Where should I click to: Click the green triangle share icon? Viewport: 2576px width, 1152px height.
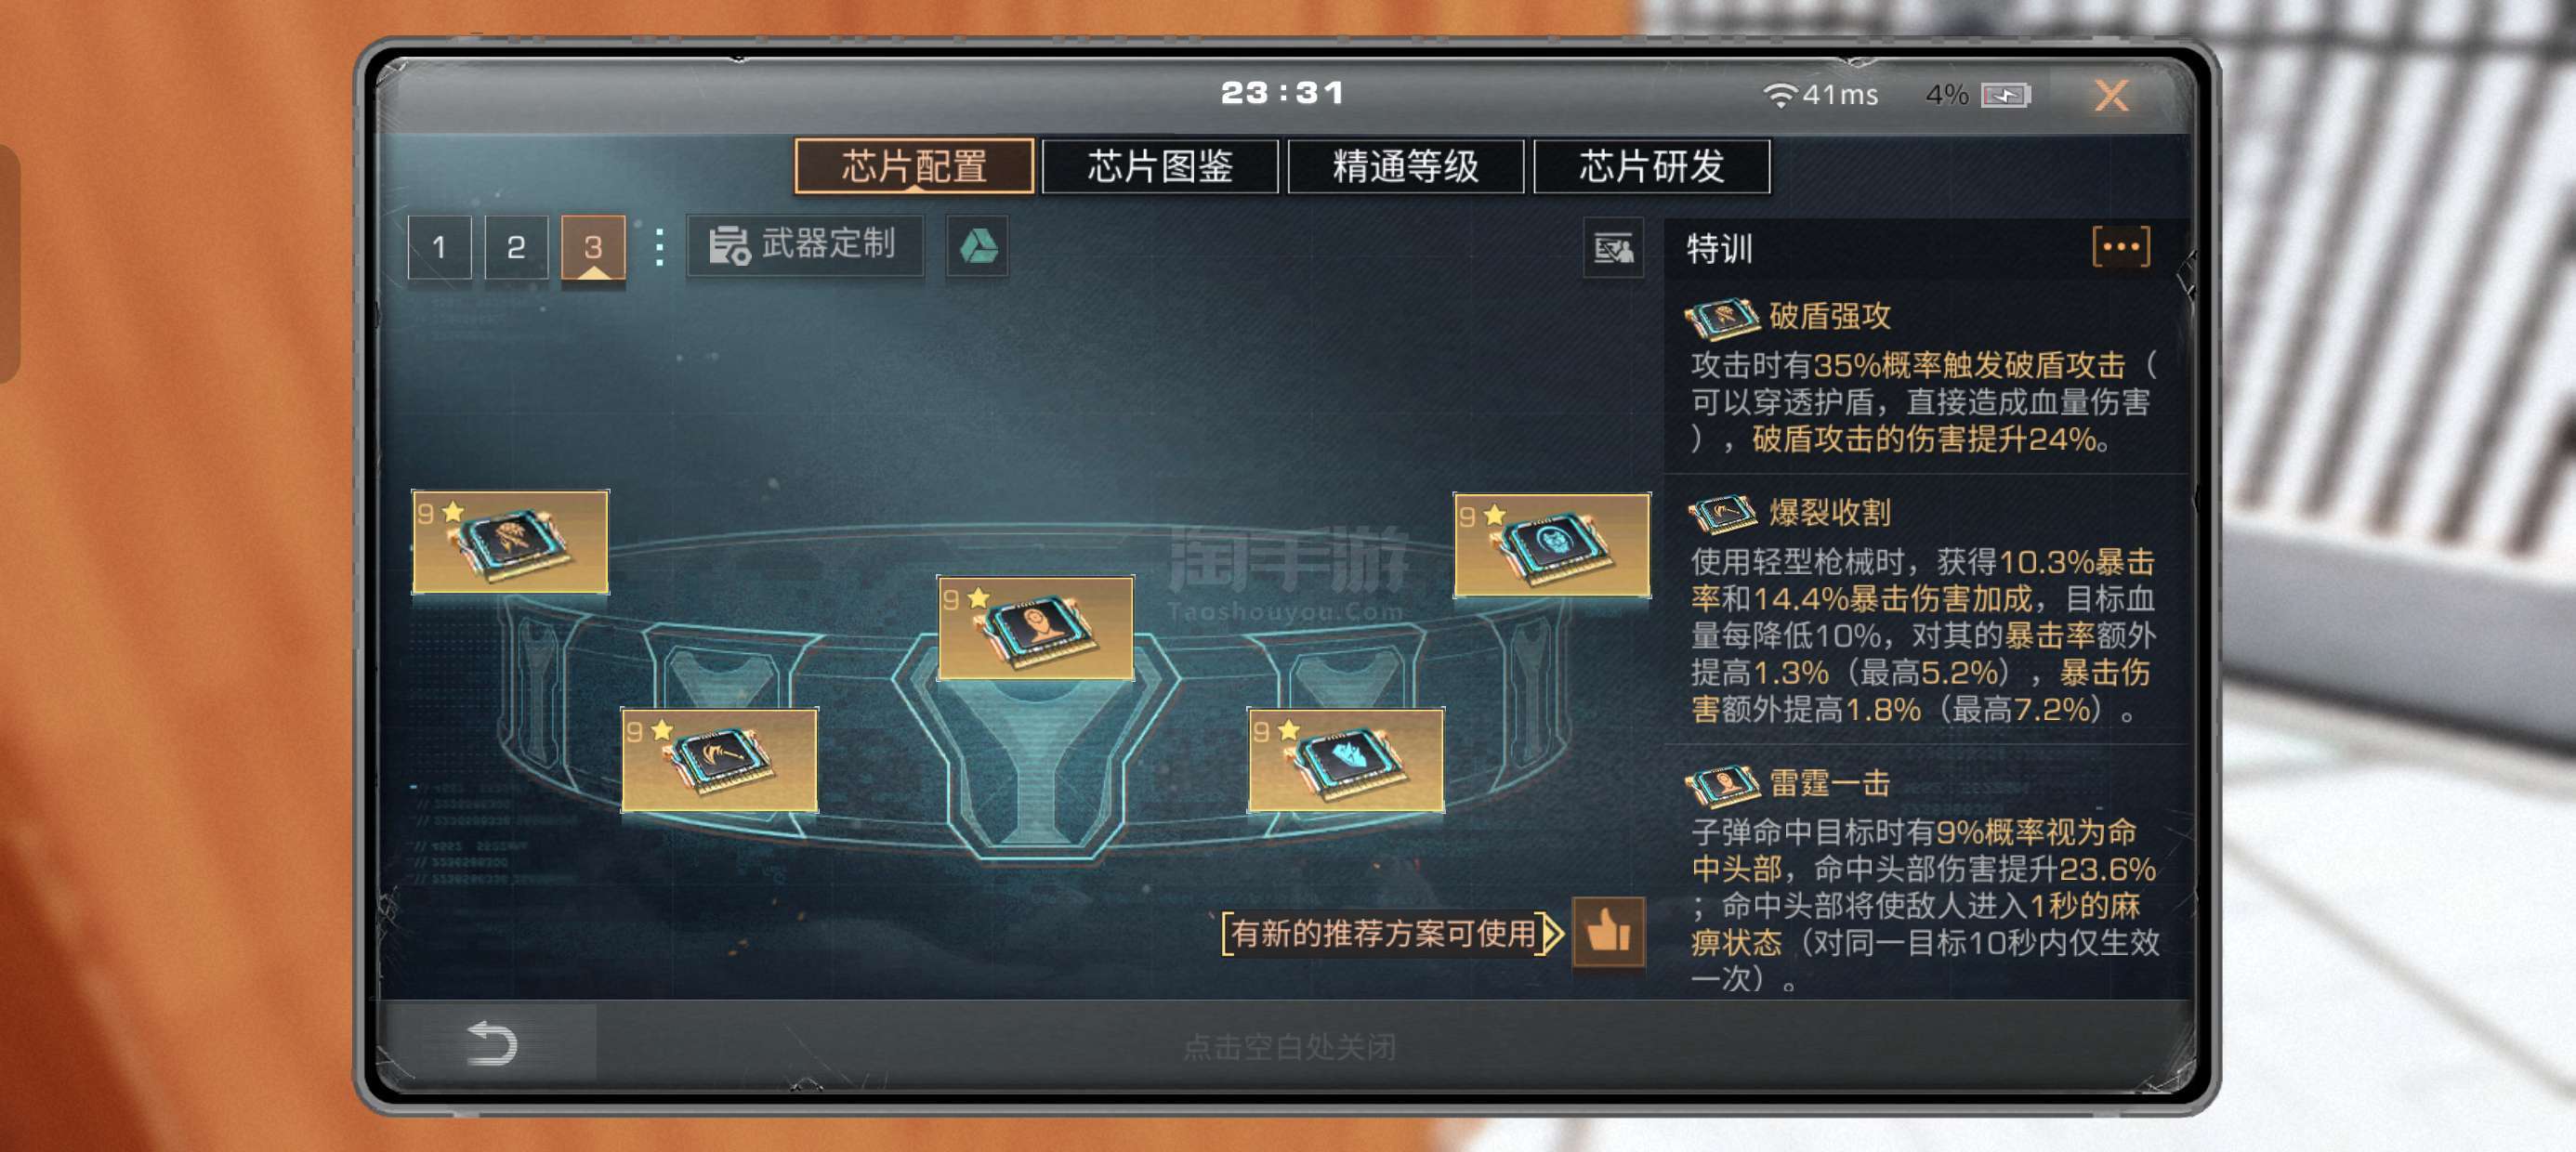pyautogui.click(x=977, y=246)
